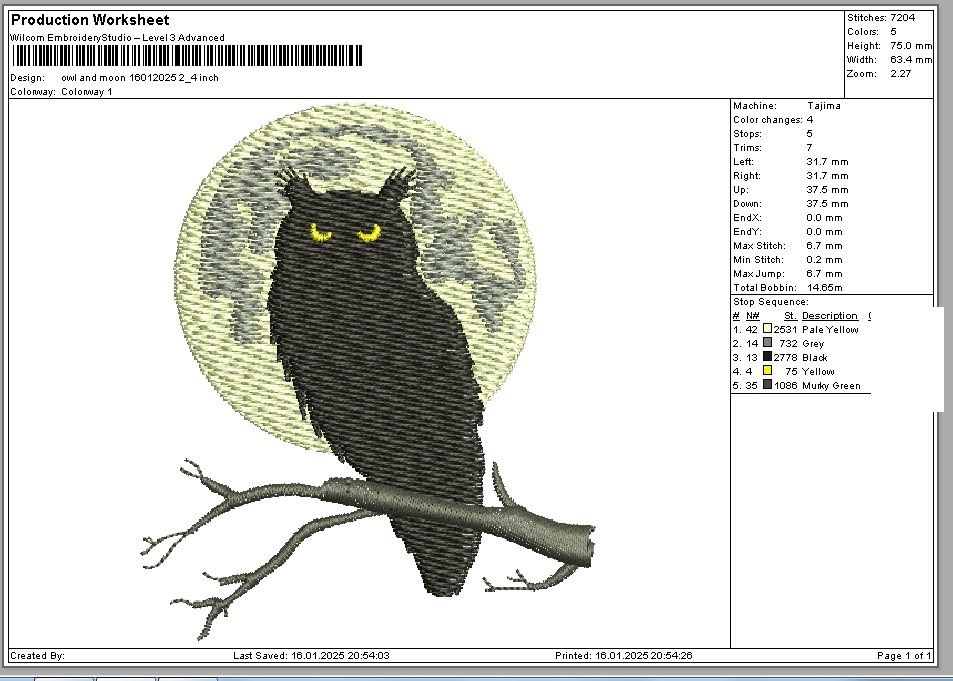Pick the bright Yellow thread swatch
The image size is (953, 681).
[x=767, y=371]
